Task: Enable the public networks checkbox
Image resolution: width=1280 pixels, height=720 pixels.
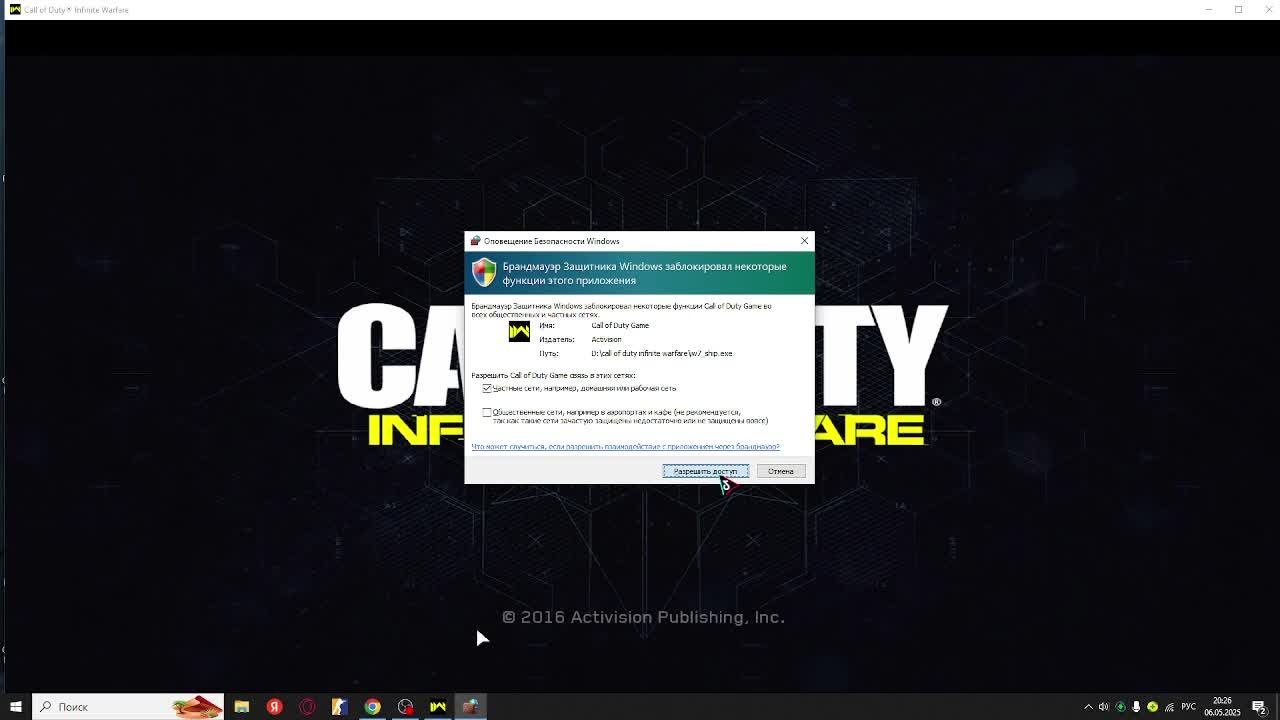Action: pyautogui.click(x=487, y=412)
